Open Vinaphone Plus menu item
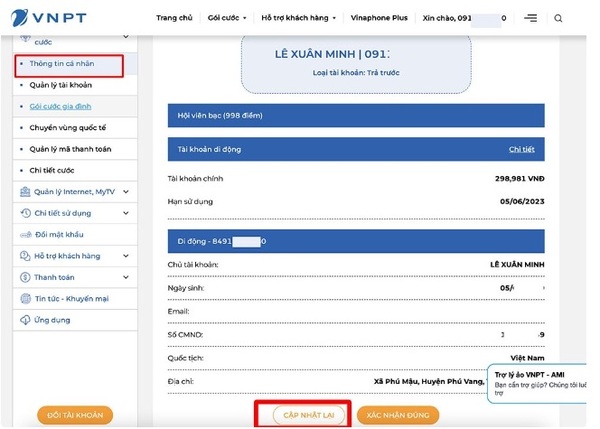 (x=381, y=18)
